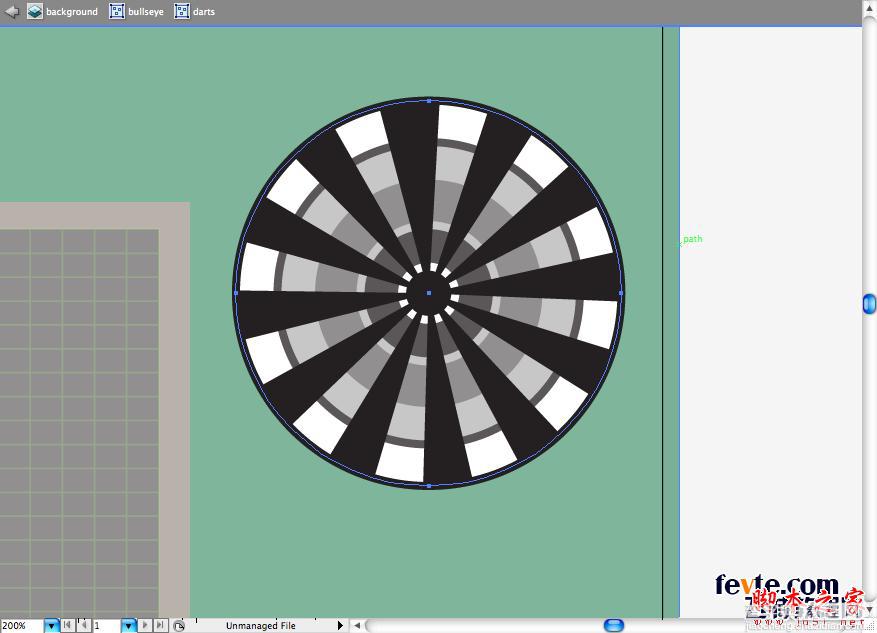The height and width of the screenshot is (633, 877).
Task: Click the top anchor point of the circle path
Action: 429,101
